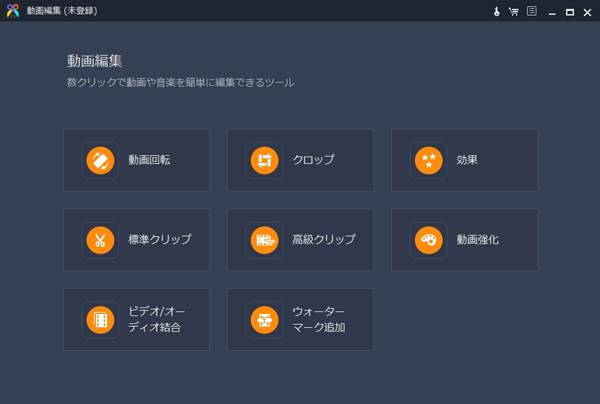Close the 動画編集 window
Viewport: 600px width, 404px height.
587,12
